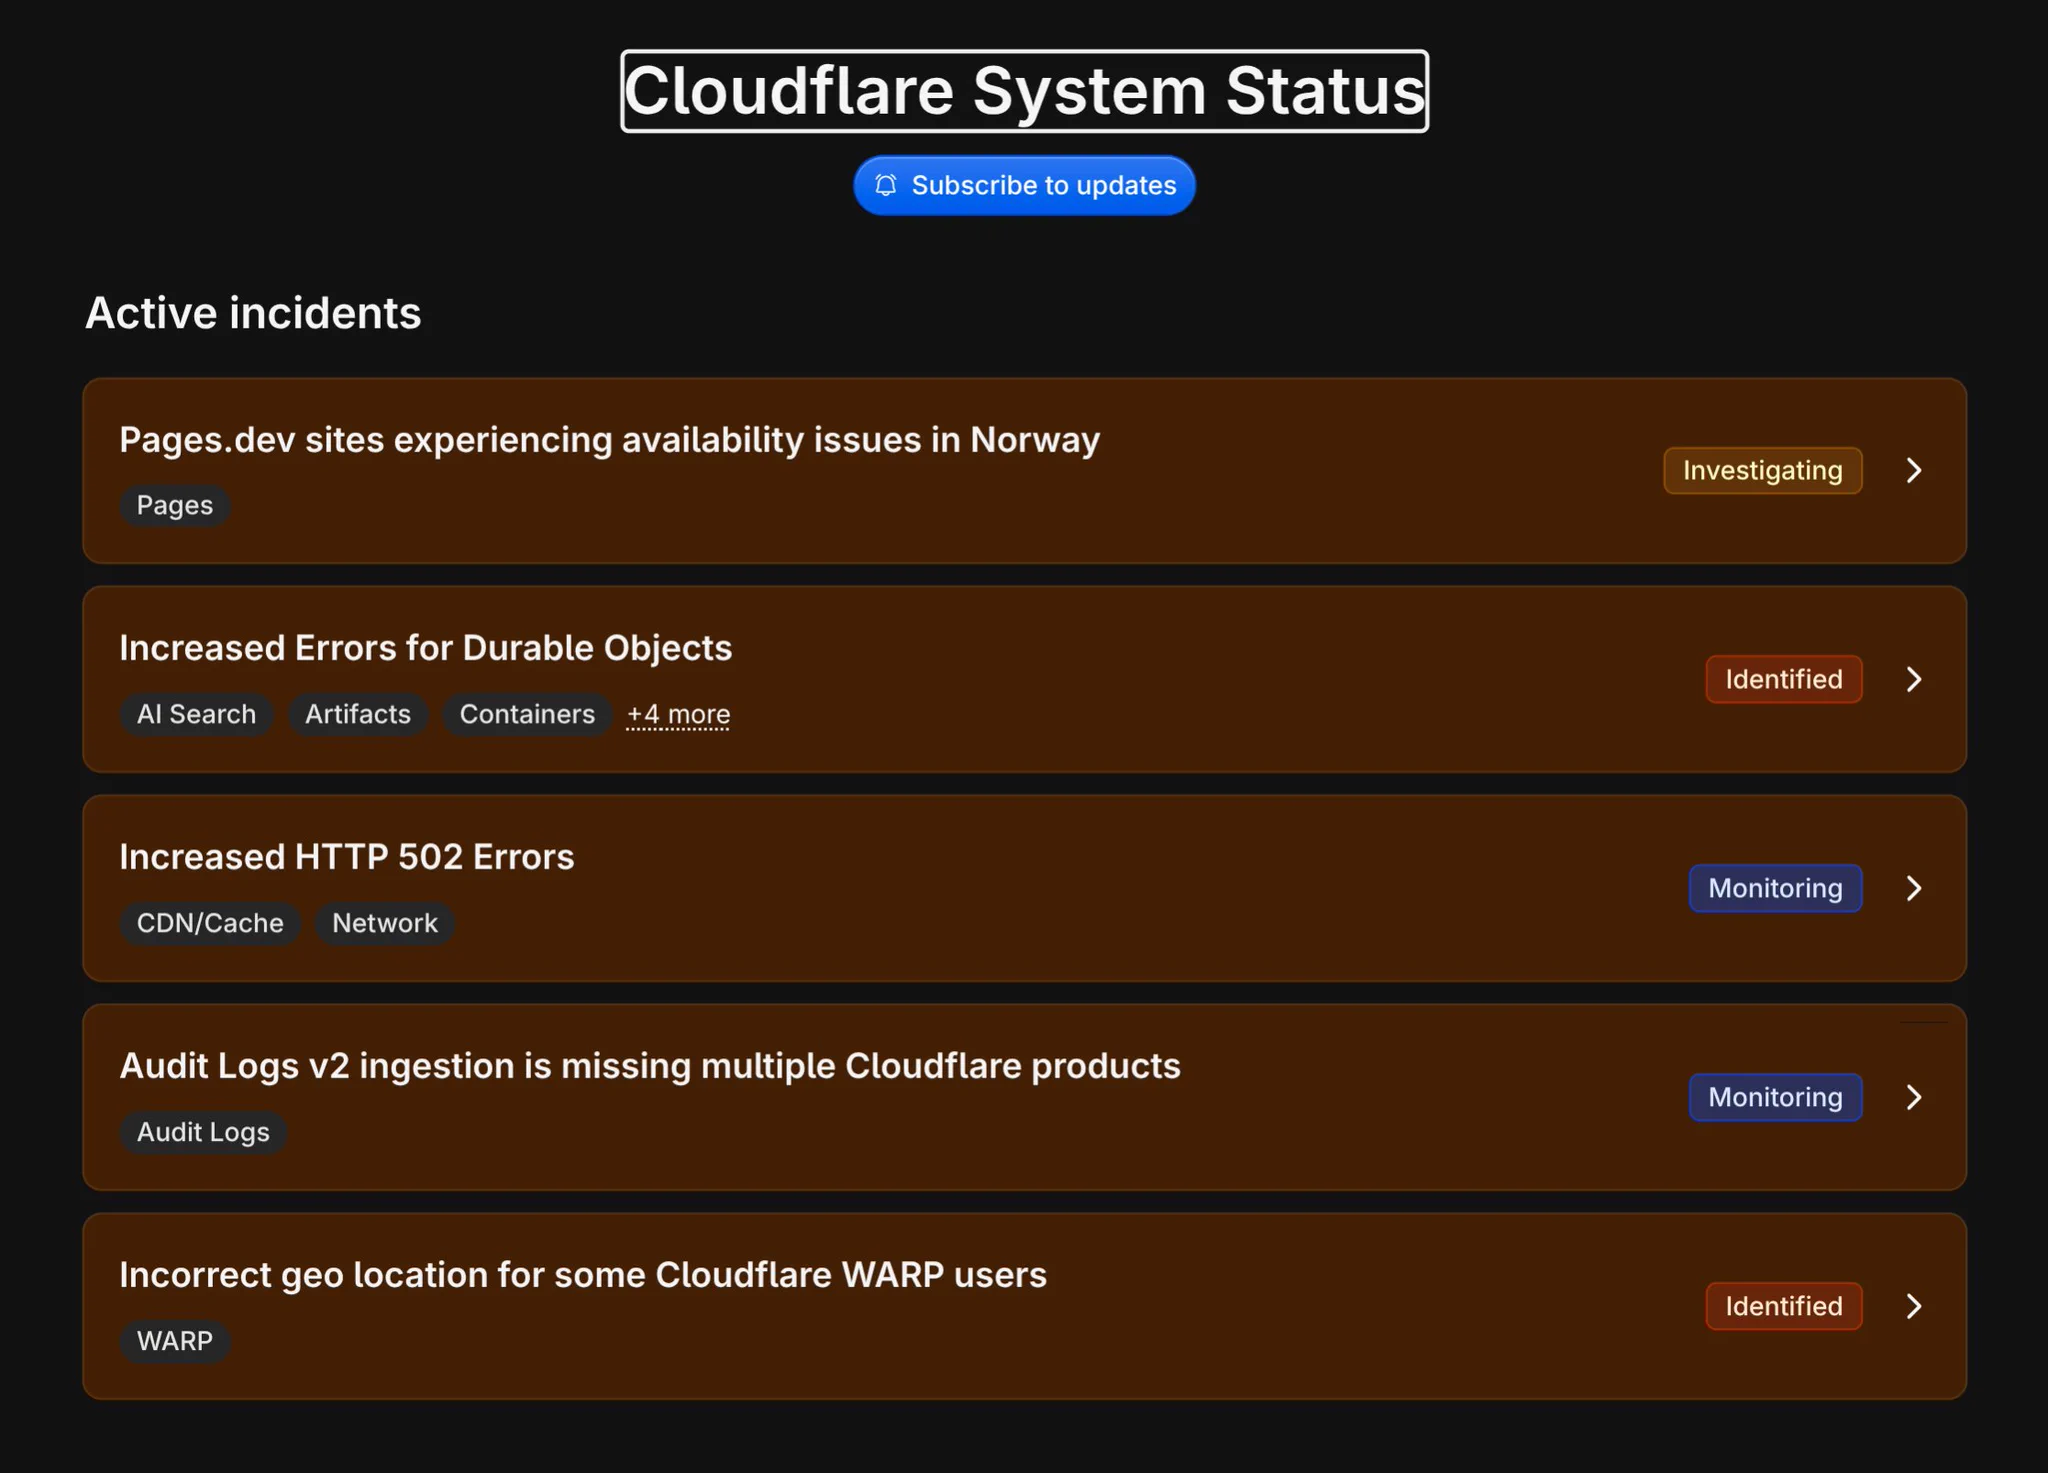Expand the WARP geo location incident arrow
The width and height of the screenshot is (2048, 1473).
[1913, 1307]
